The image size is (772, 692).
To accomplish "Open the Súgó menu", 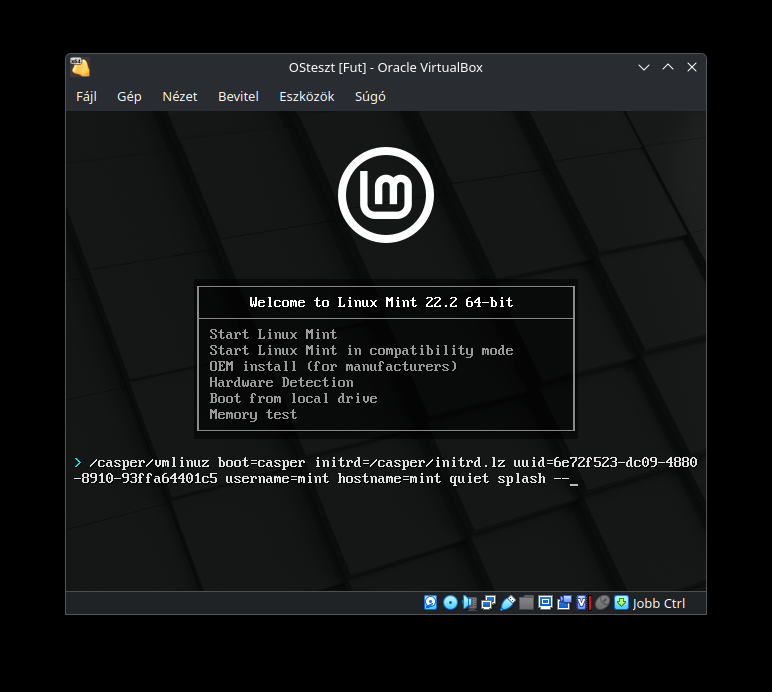I will click(370, 96).
